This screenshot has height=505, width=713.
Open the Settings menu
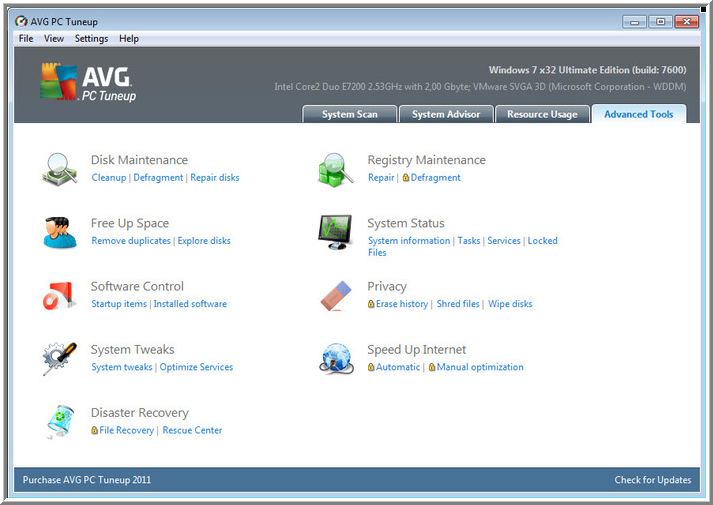tap(91, 39)
